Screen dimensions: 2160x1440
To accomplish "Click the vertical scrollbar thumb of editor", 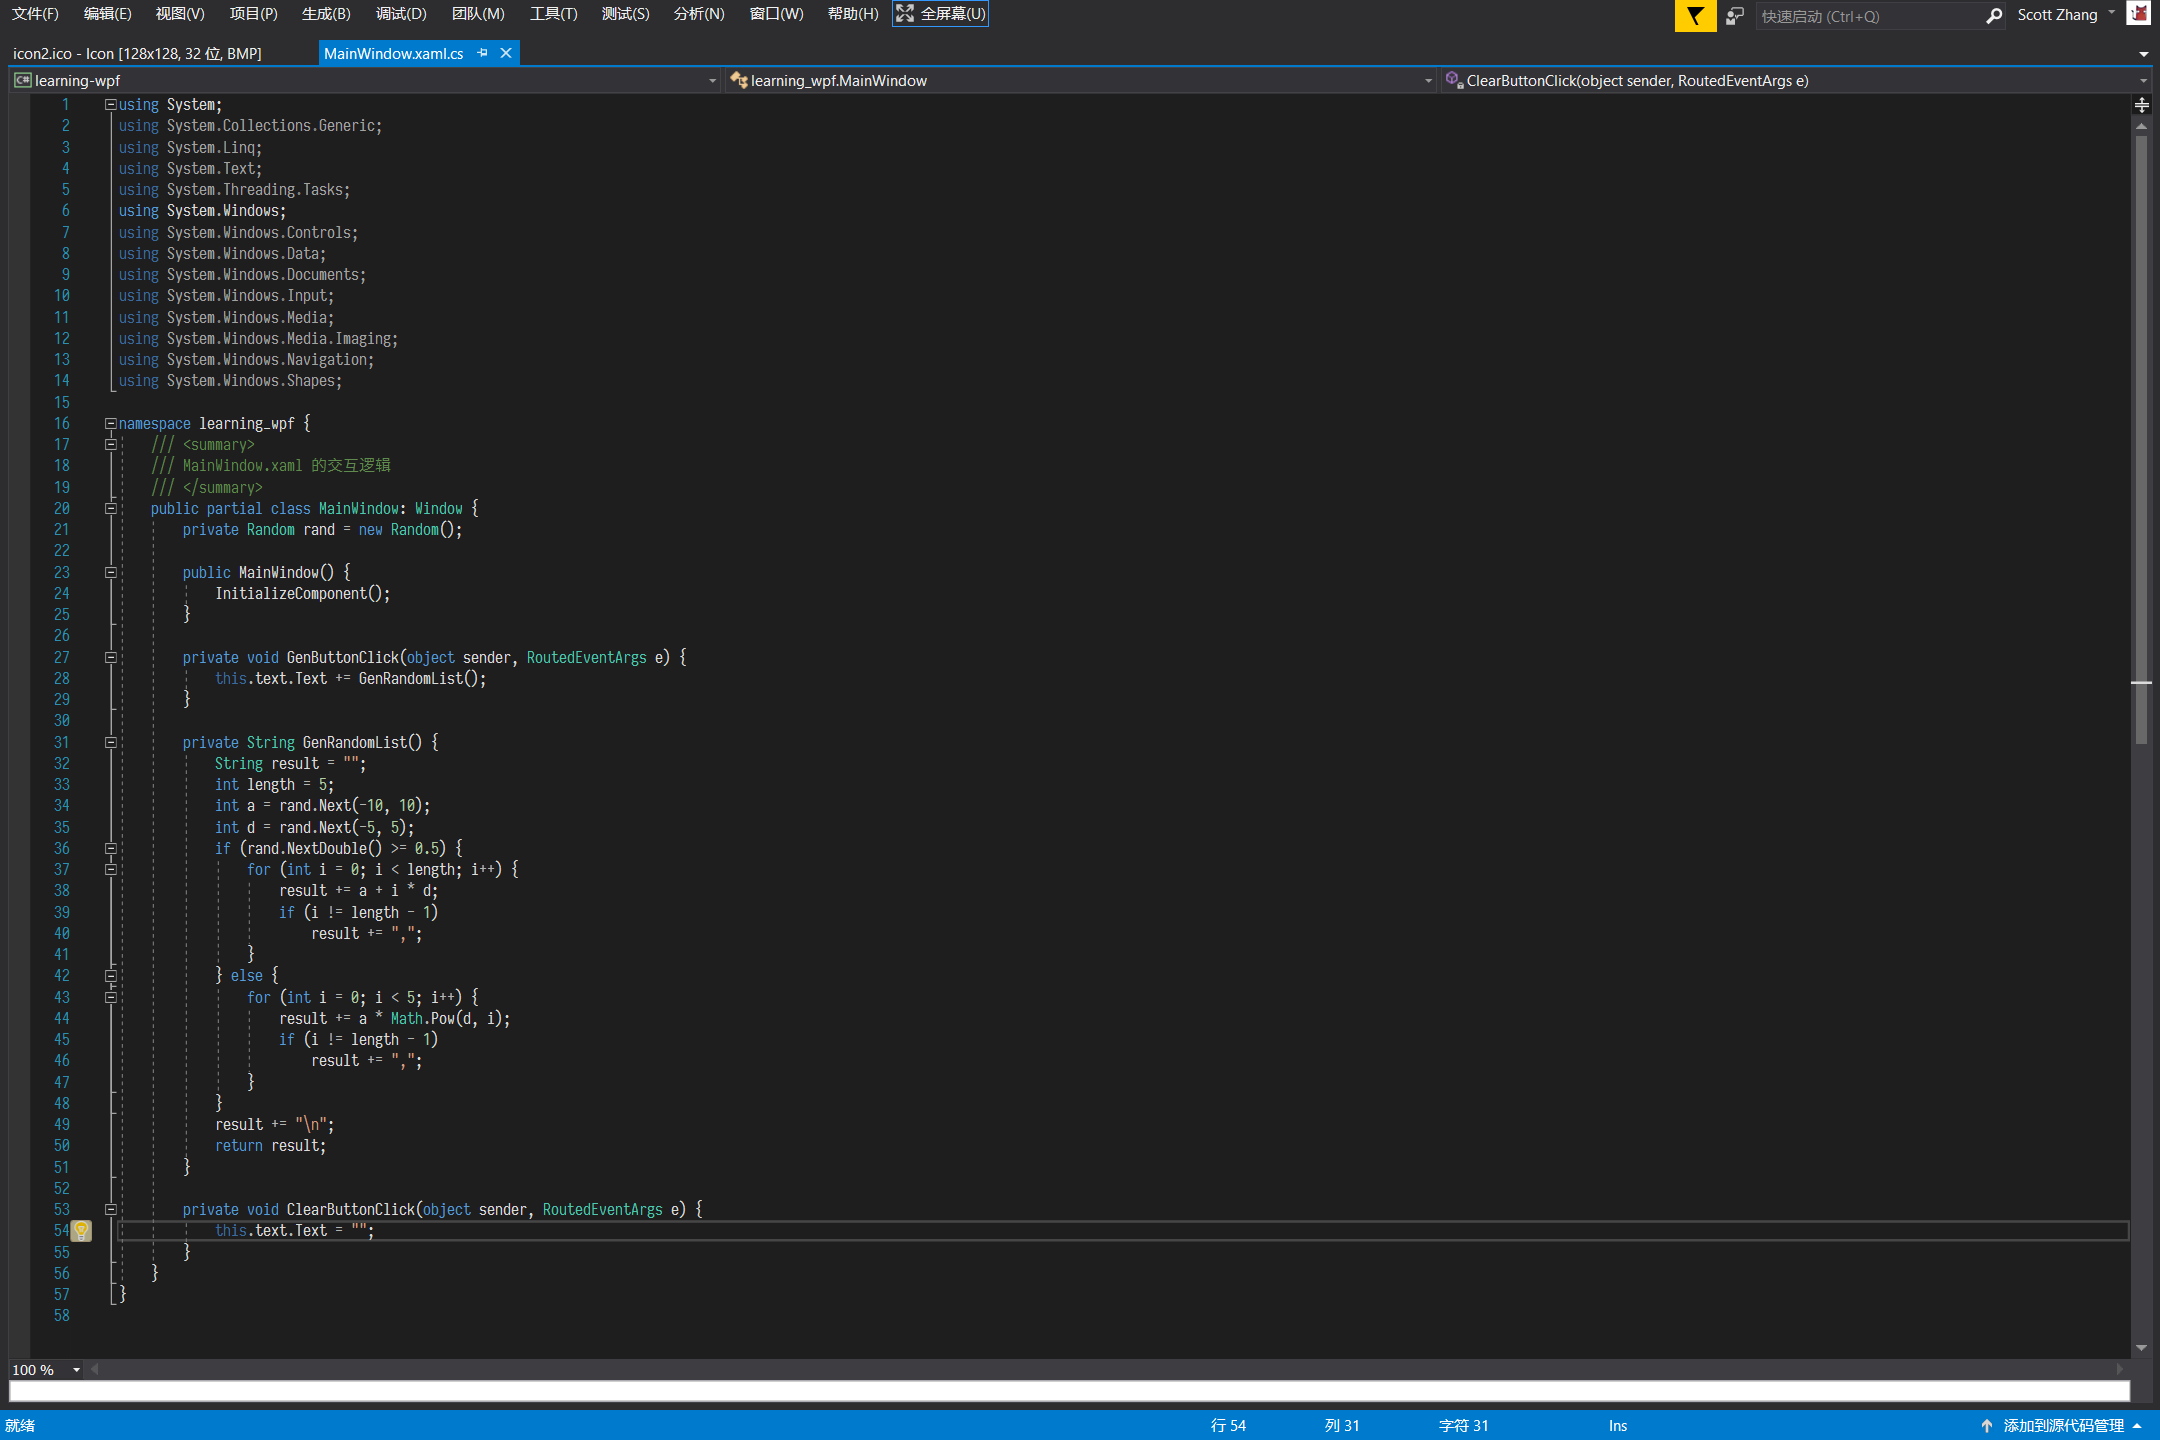I will pyautogui.click(x=2141, y=440).
